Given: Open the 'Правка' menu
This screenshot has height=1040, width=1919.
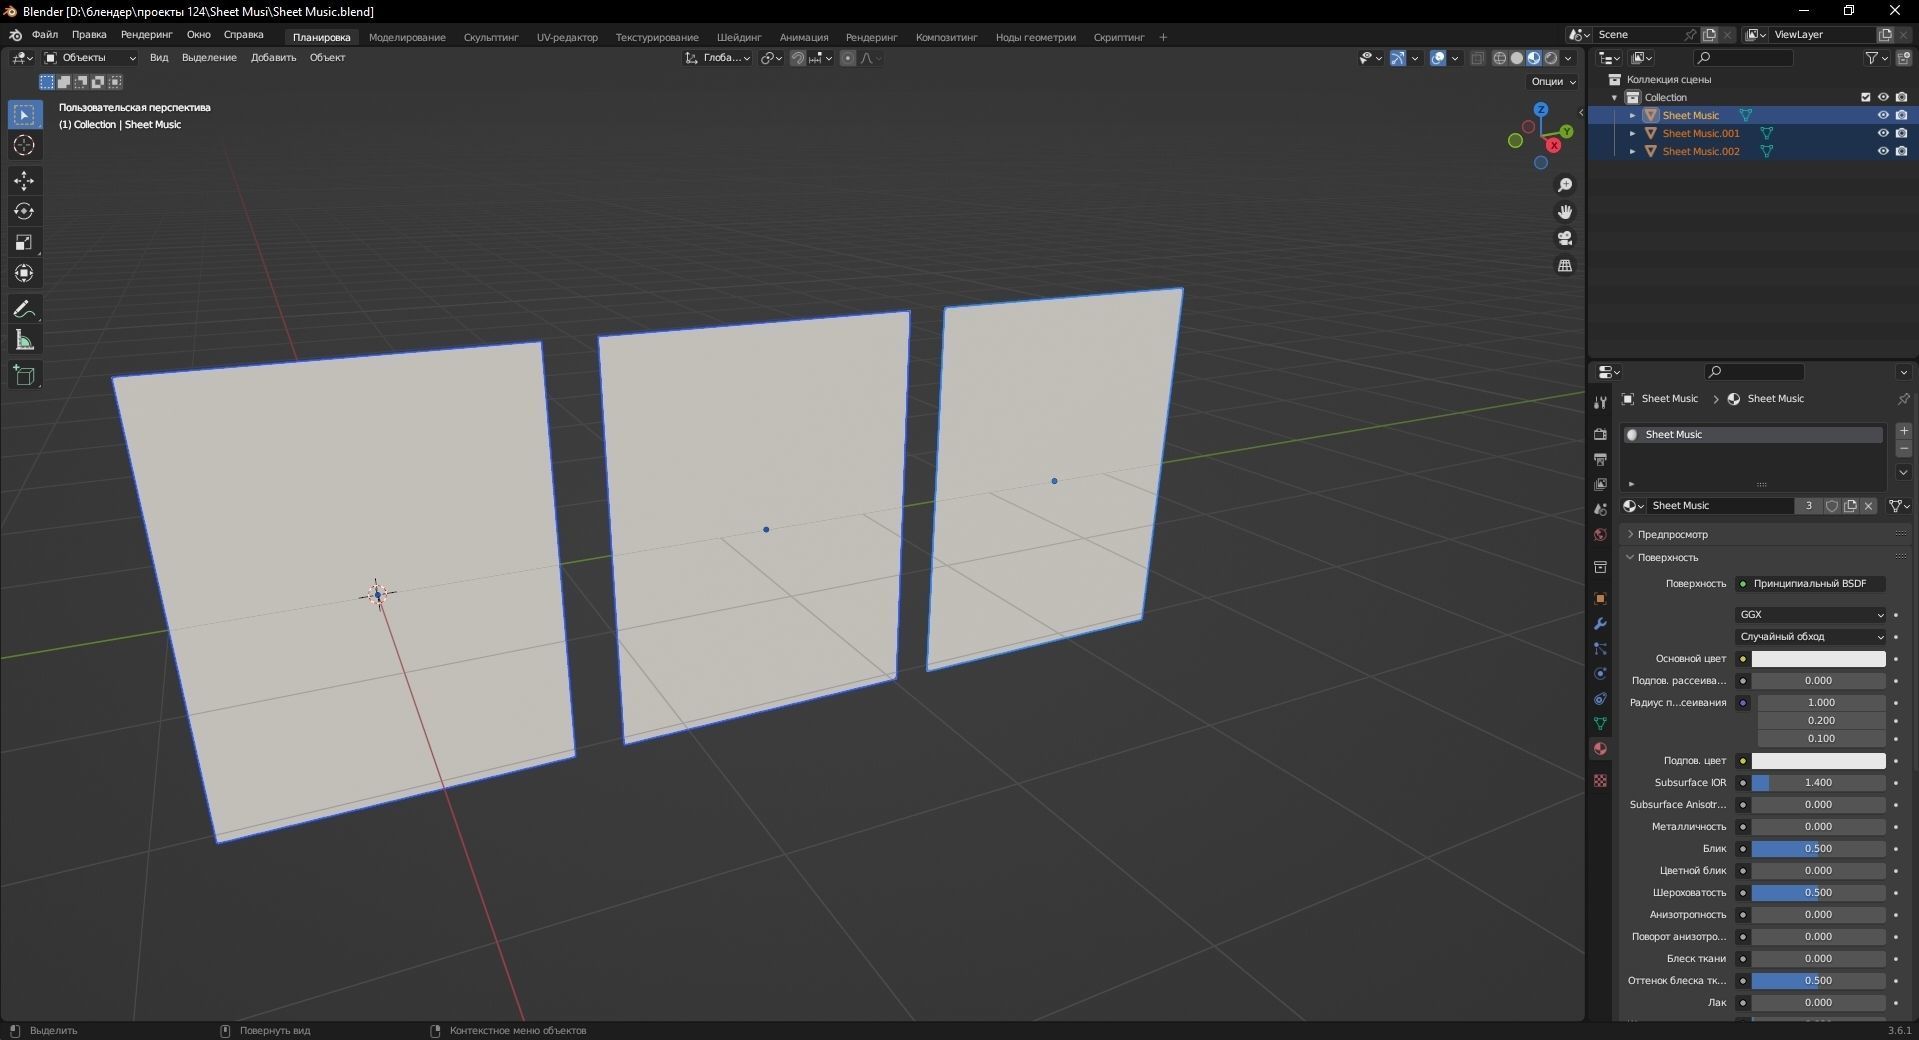Looking at the screenshot, I should click(x=89, y=35).
